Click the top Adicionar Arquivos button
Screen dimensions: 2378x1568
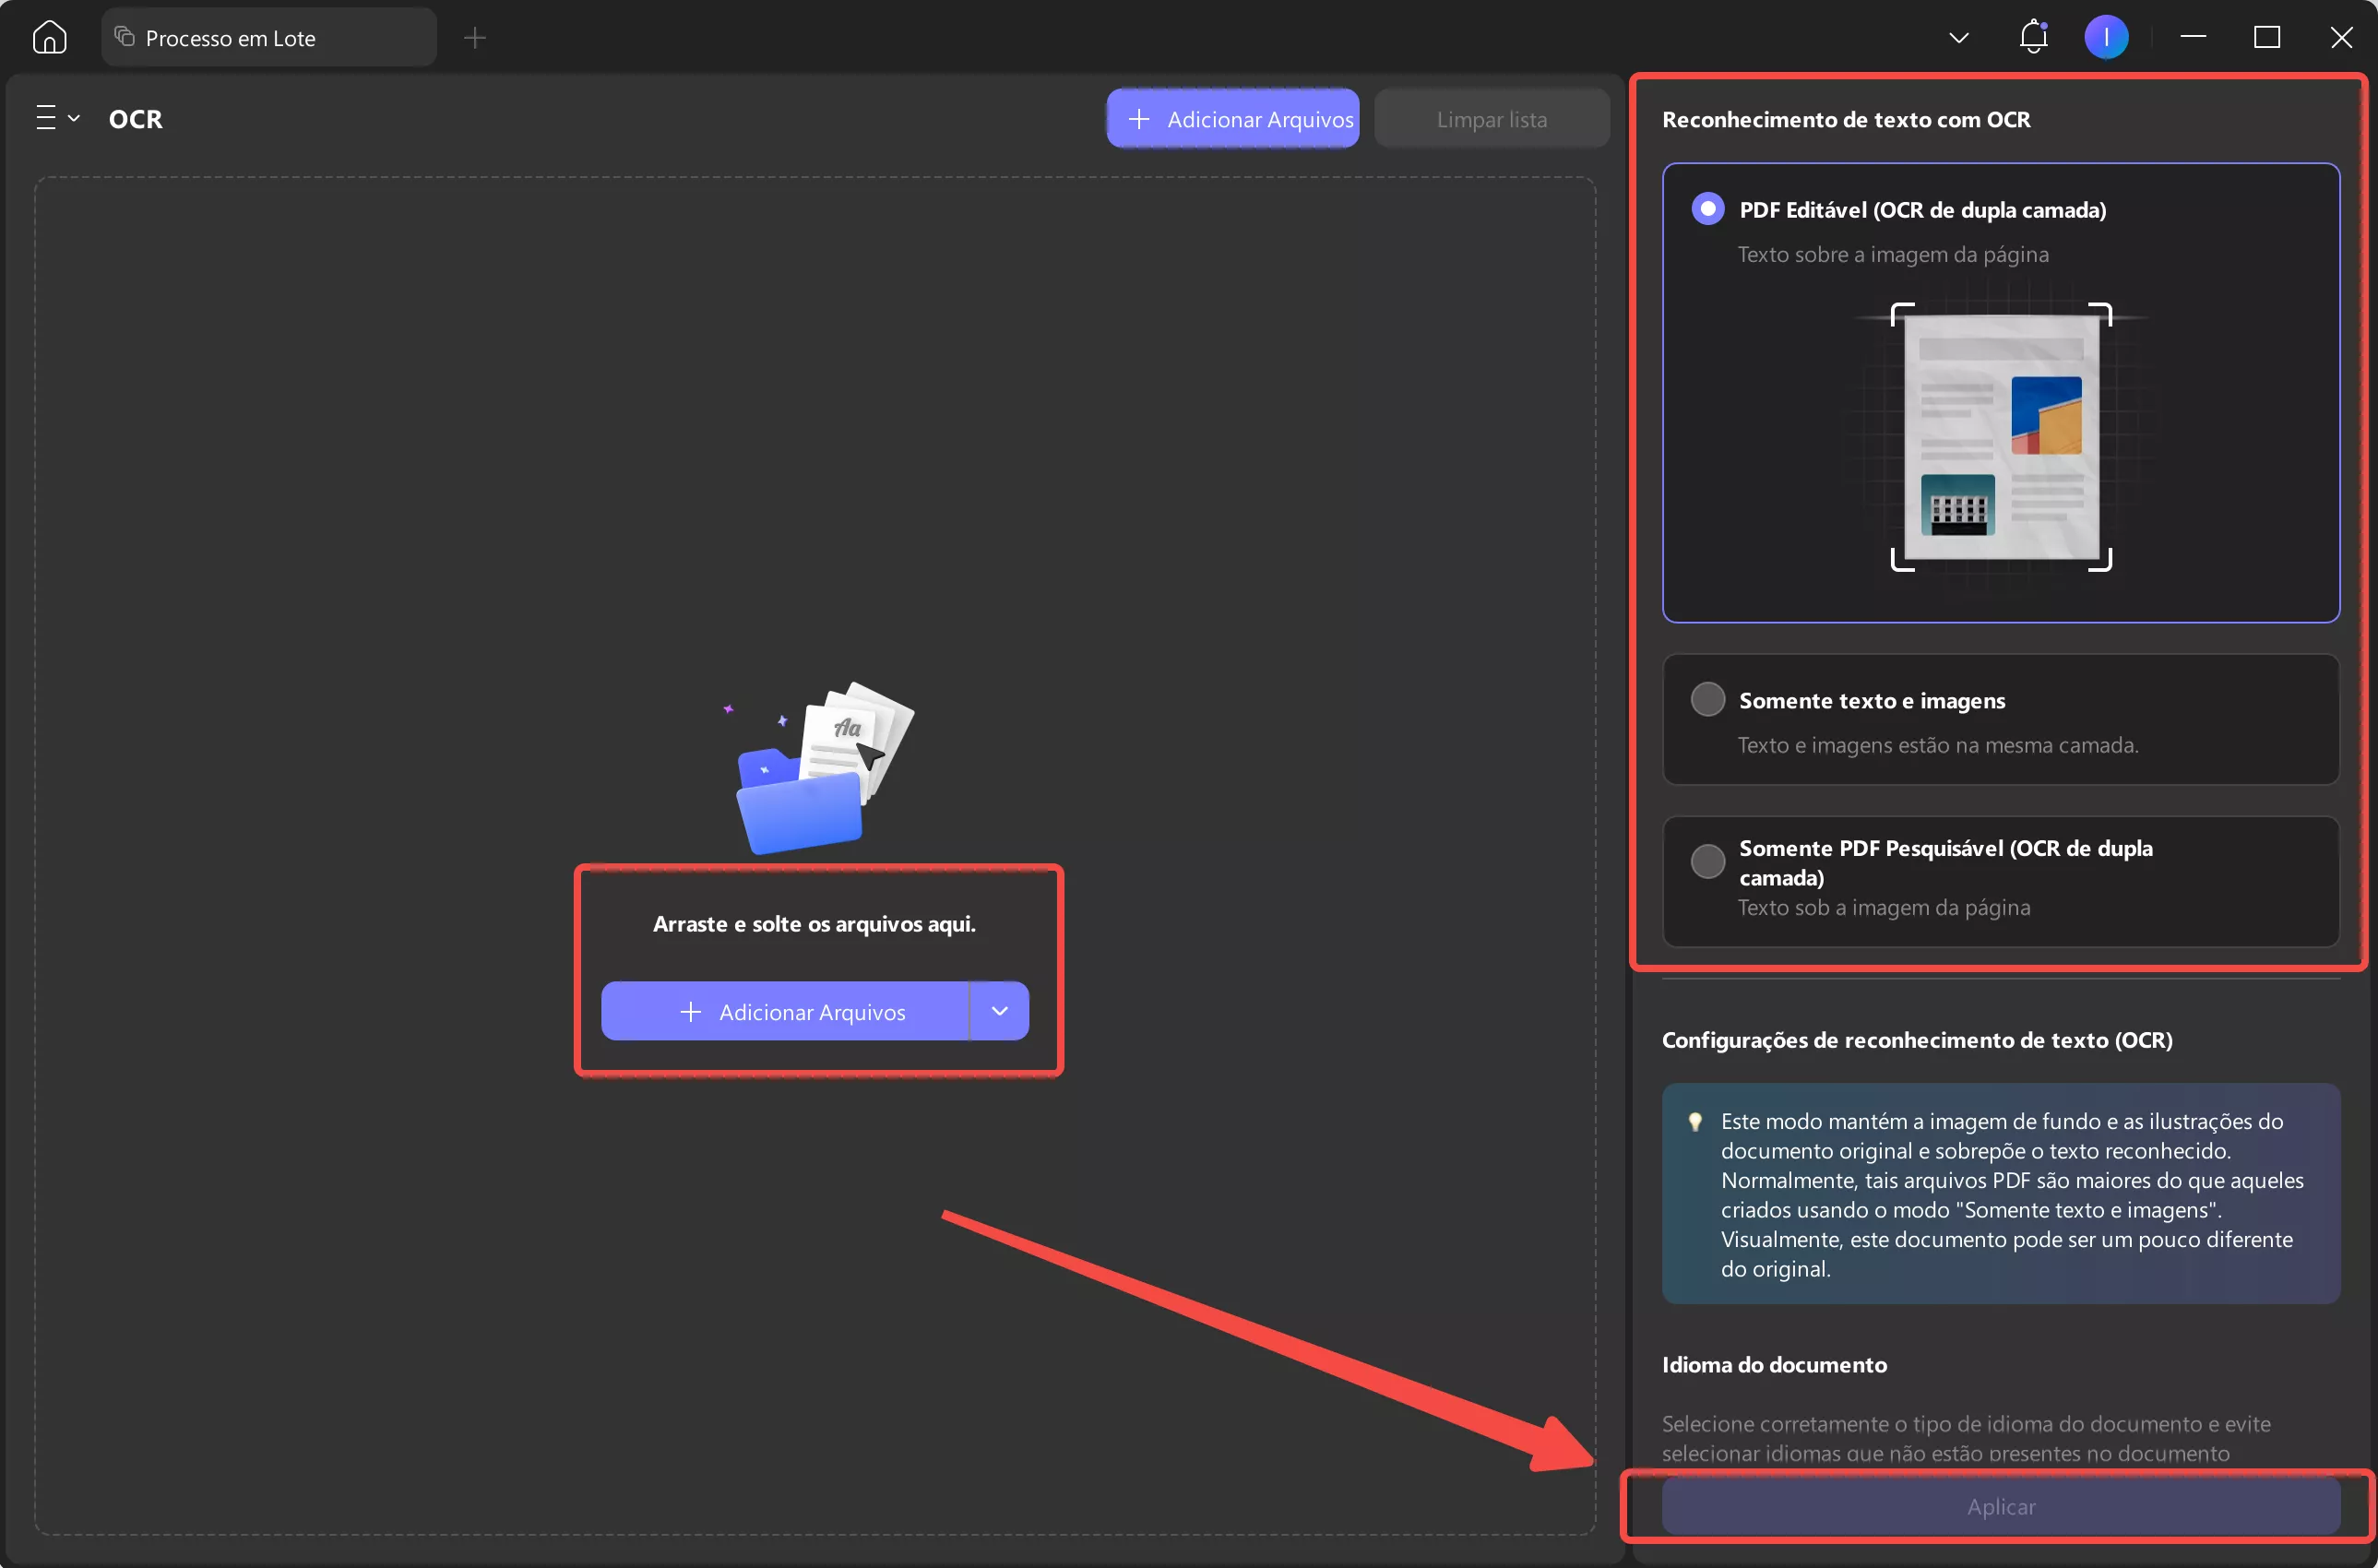click(1232, 119)
